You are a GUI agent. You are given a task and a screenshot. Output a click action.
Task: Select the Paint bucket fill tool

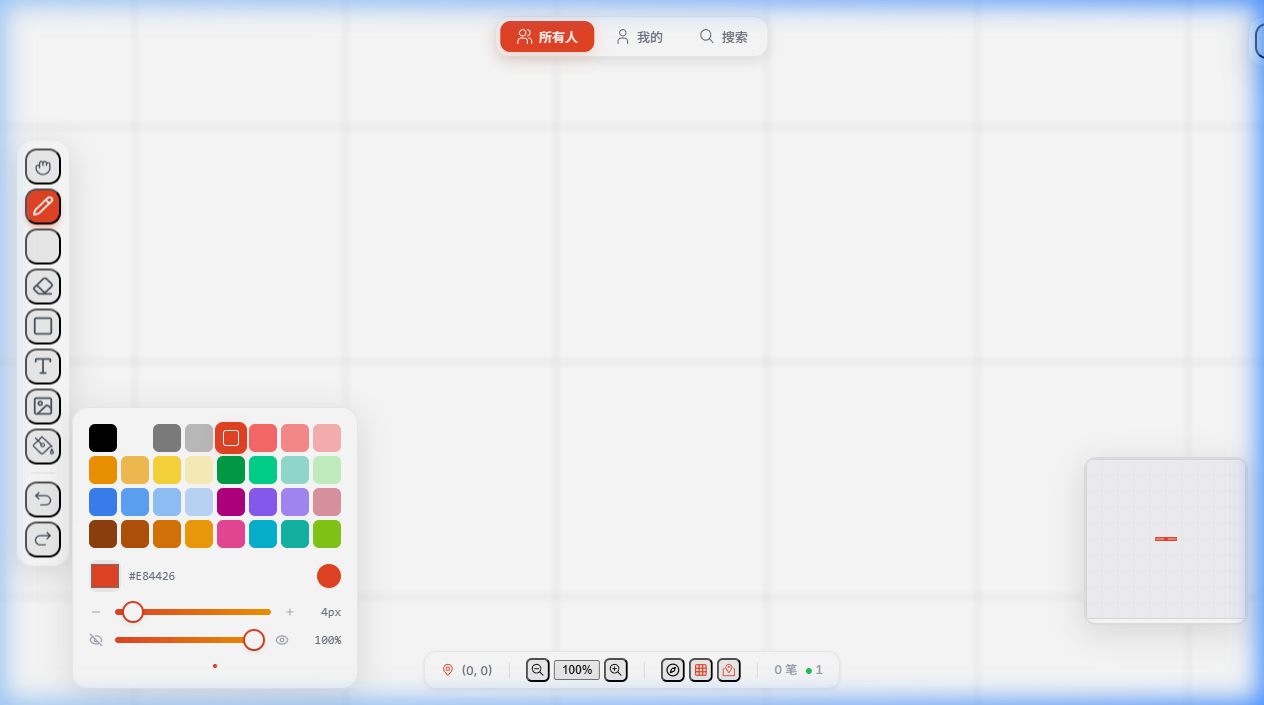pos(43,446)
